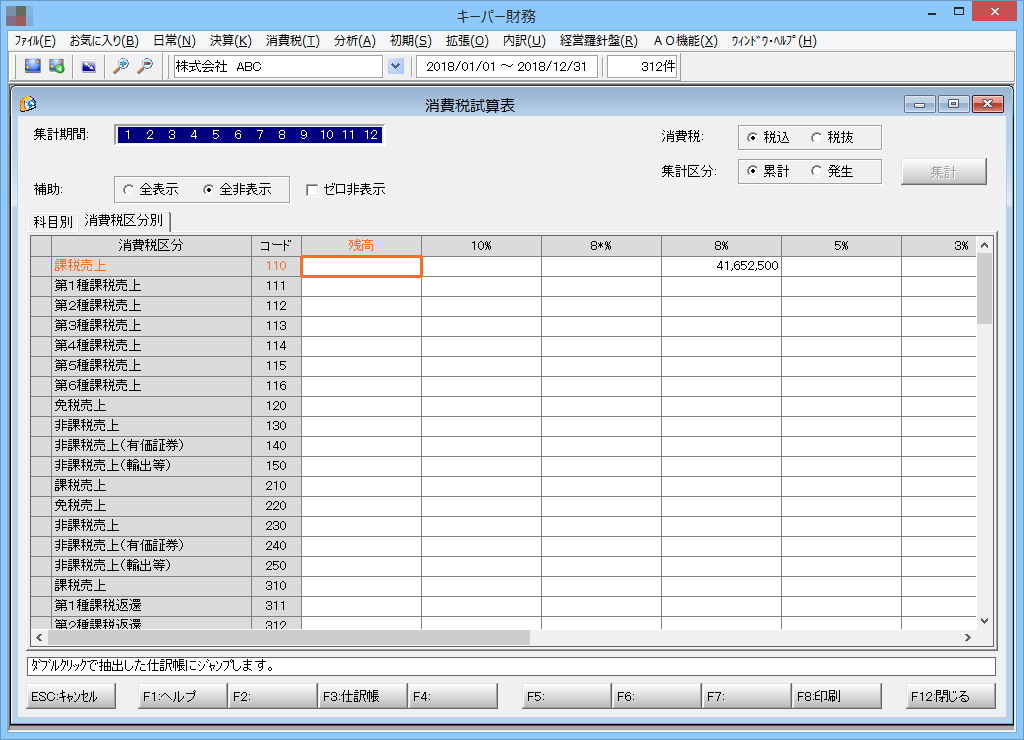
Task: Click the zoom out magnifier icon
Action: point(145,66)
